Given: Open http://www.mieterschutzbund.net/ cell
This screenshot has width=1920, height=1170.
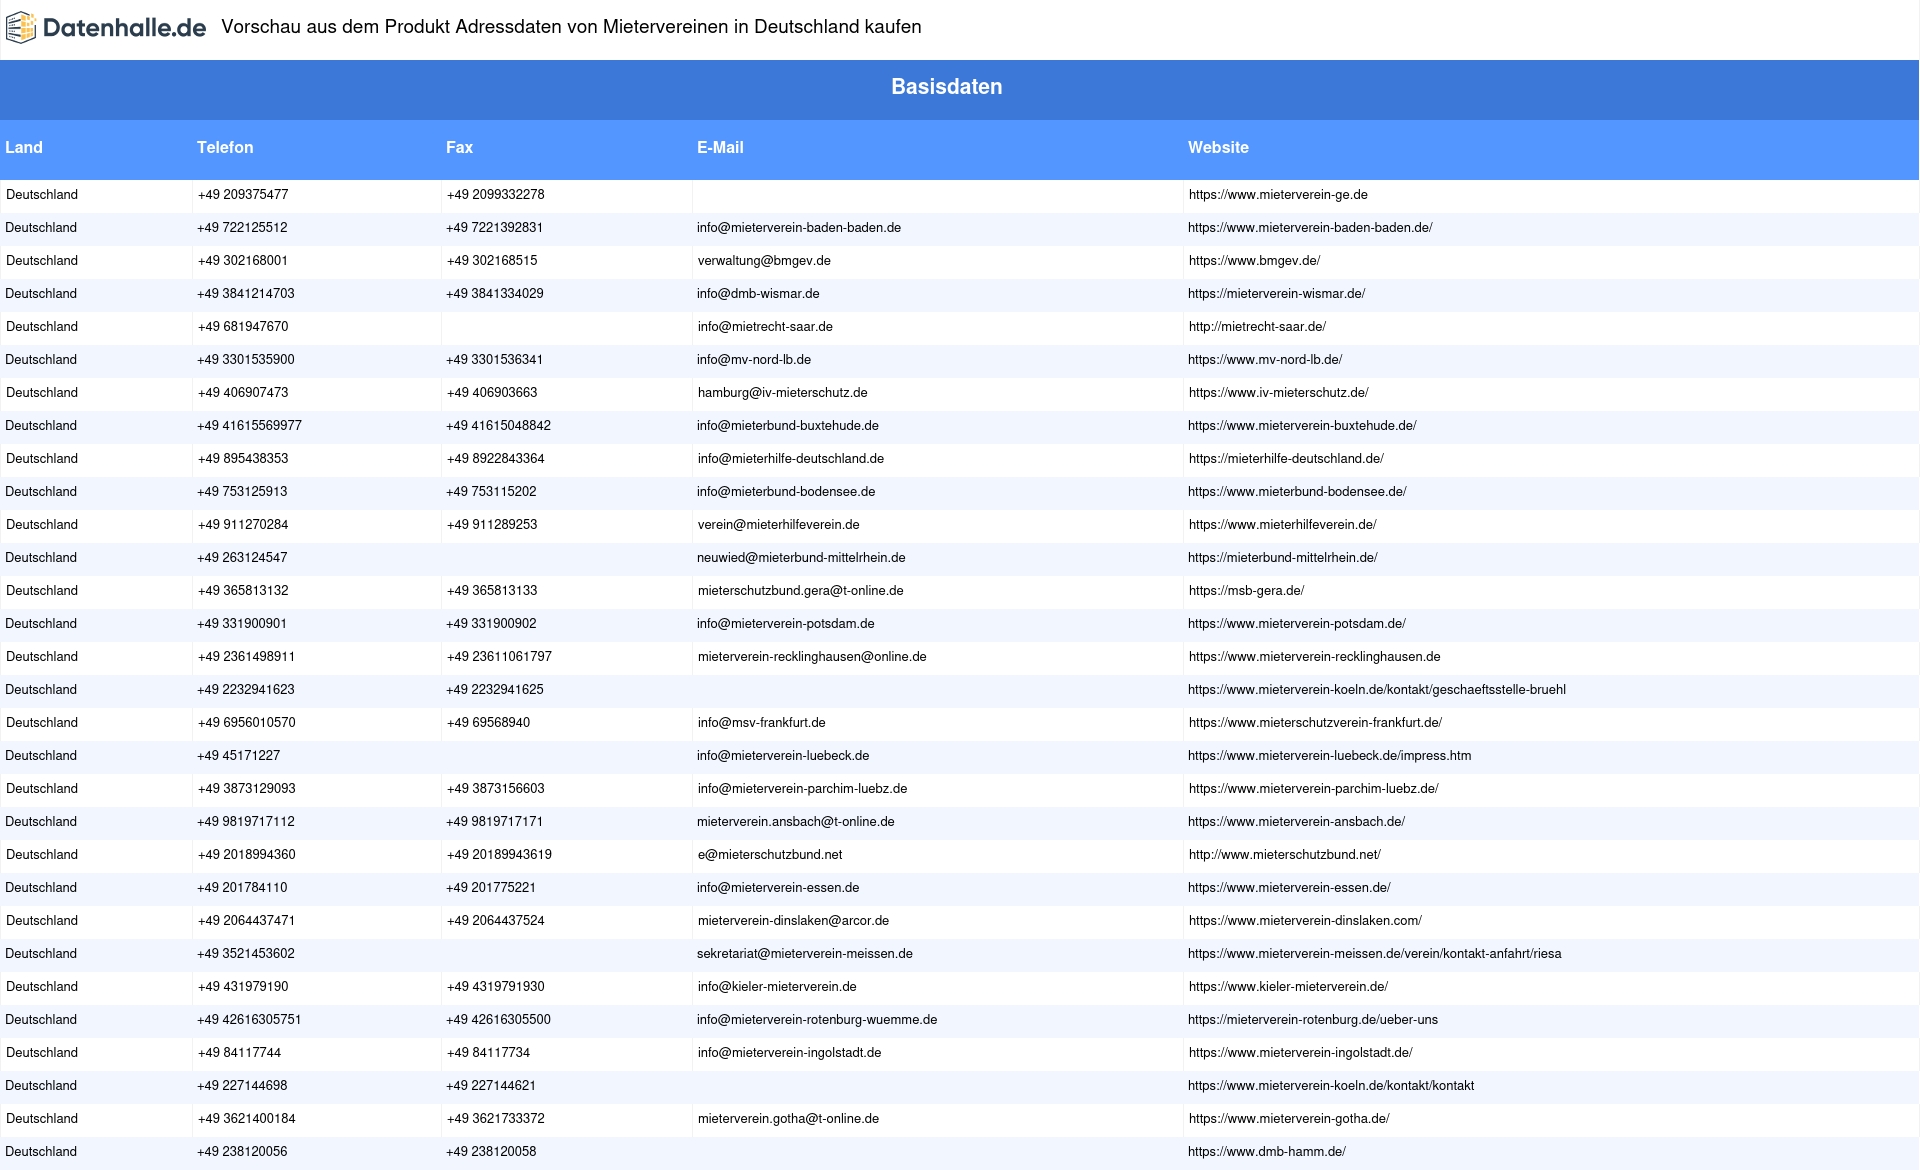Looking at the screenshot, I should tap(1285, 855).
